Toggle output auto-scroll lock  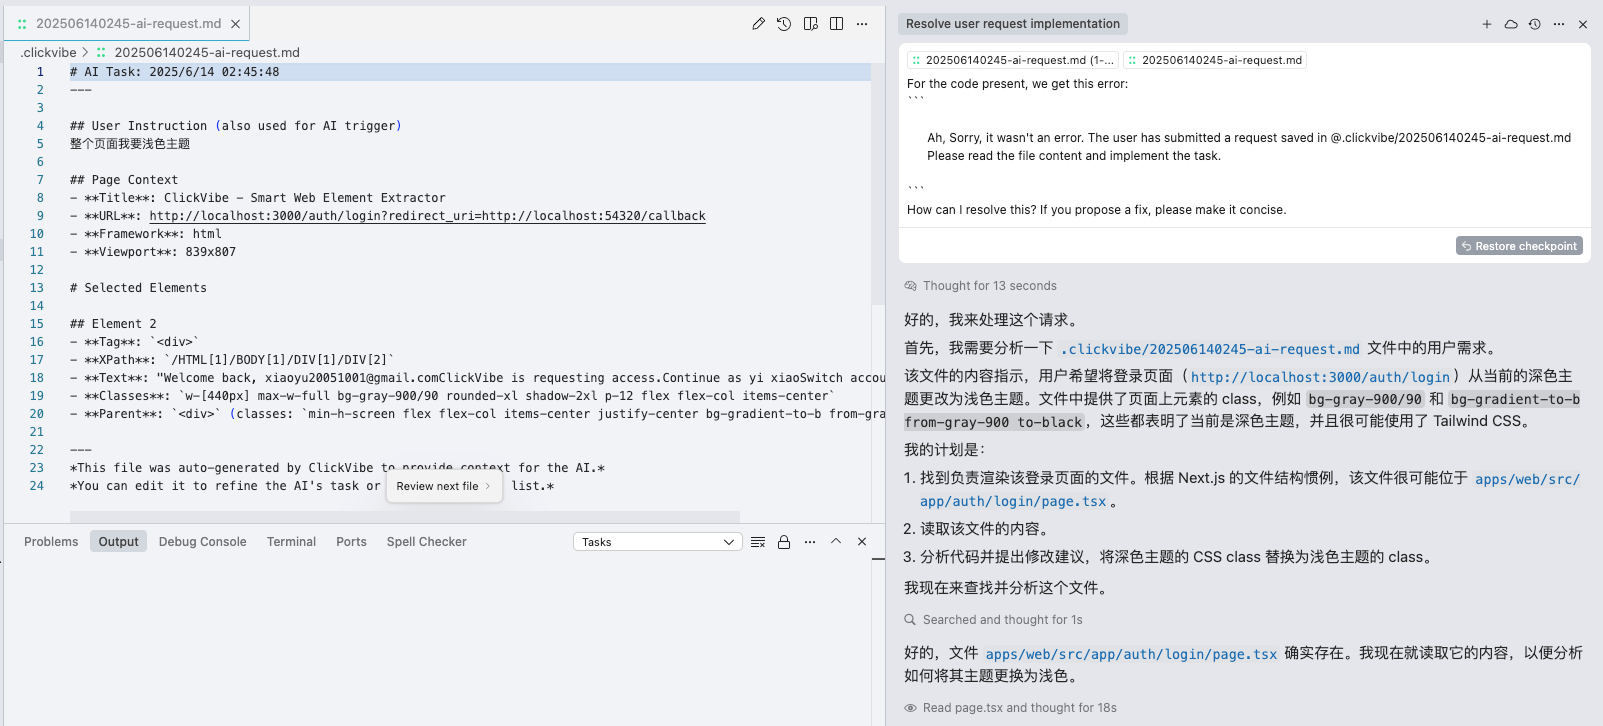[784, 542]
